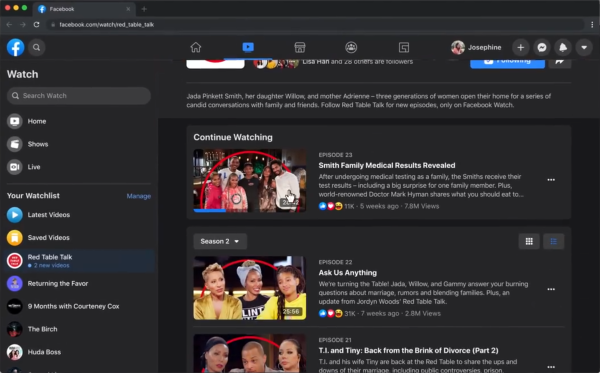This screenshot has height=373, width=600.
Task: Click the browser address bar URL
Action: point(106,24)
